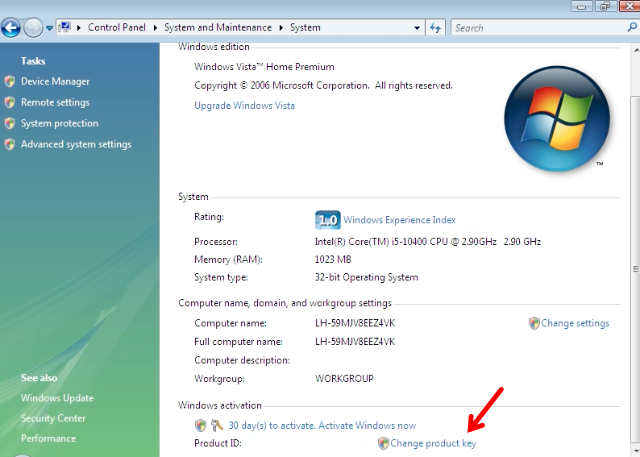This screenshot has height=457, width=640.
Task: Click the WORKGROUP value
Action: click(344, 379)
